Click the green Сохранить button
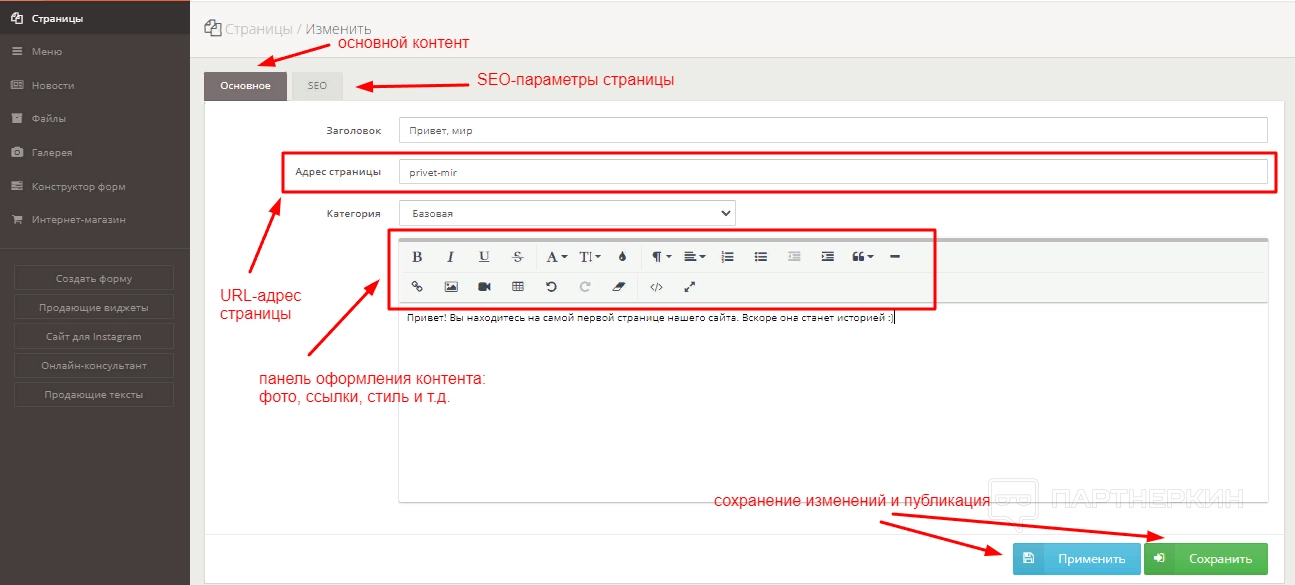This screenshot has width=1295, height=585. pyautogui.click(x=1206, y=559)
